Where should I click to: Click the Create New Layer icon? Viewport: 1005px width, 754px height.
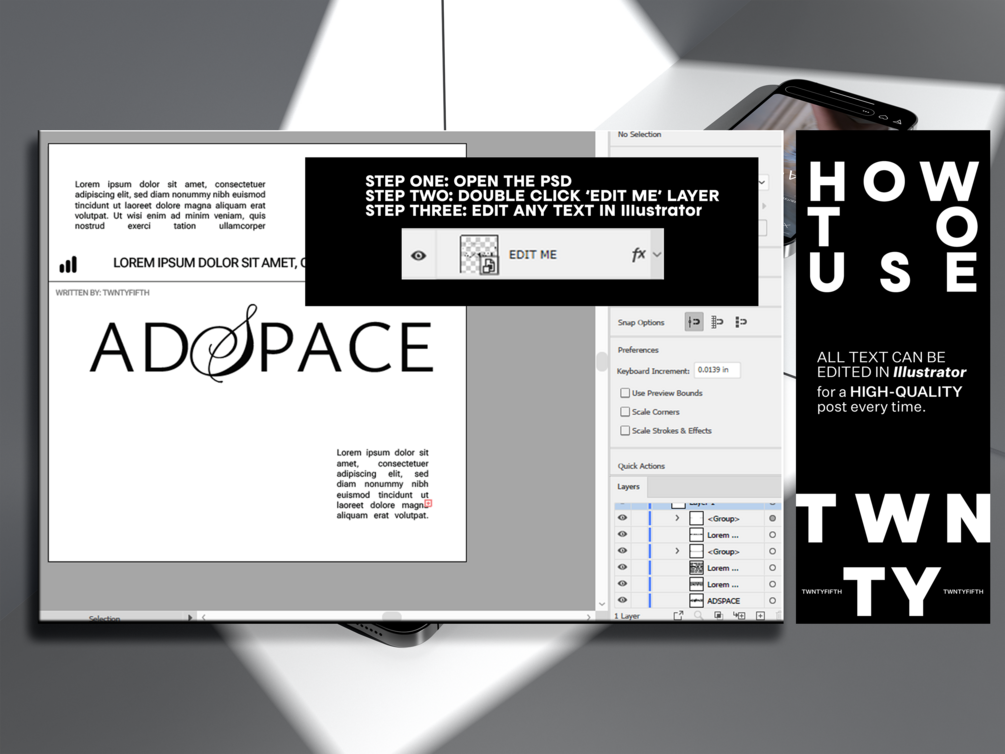tap(760, 616)
